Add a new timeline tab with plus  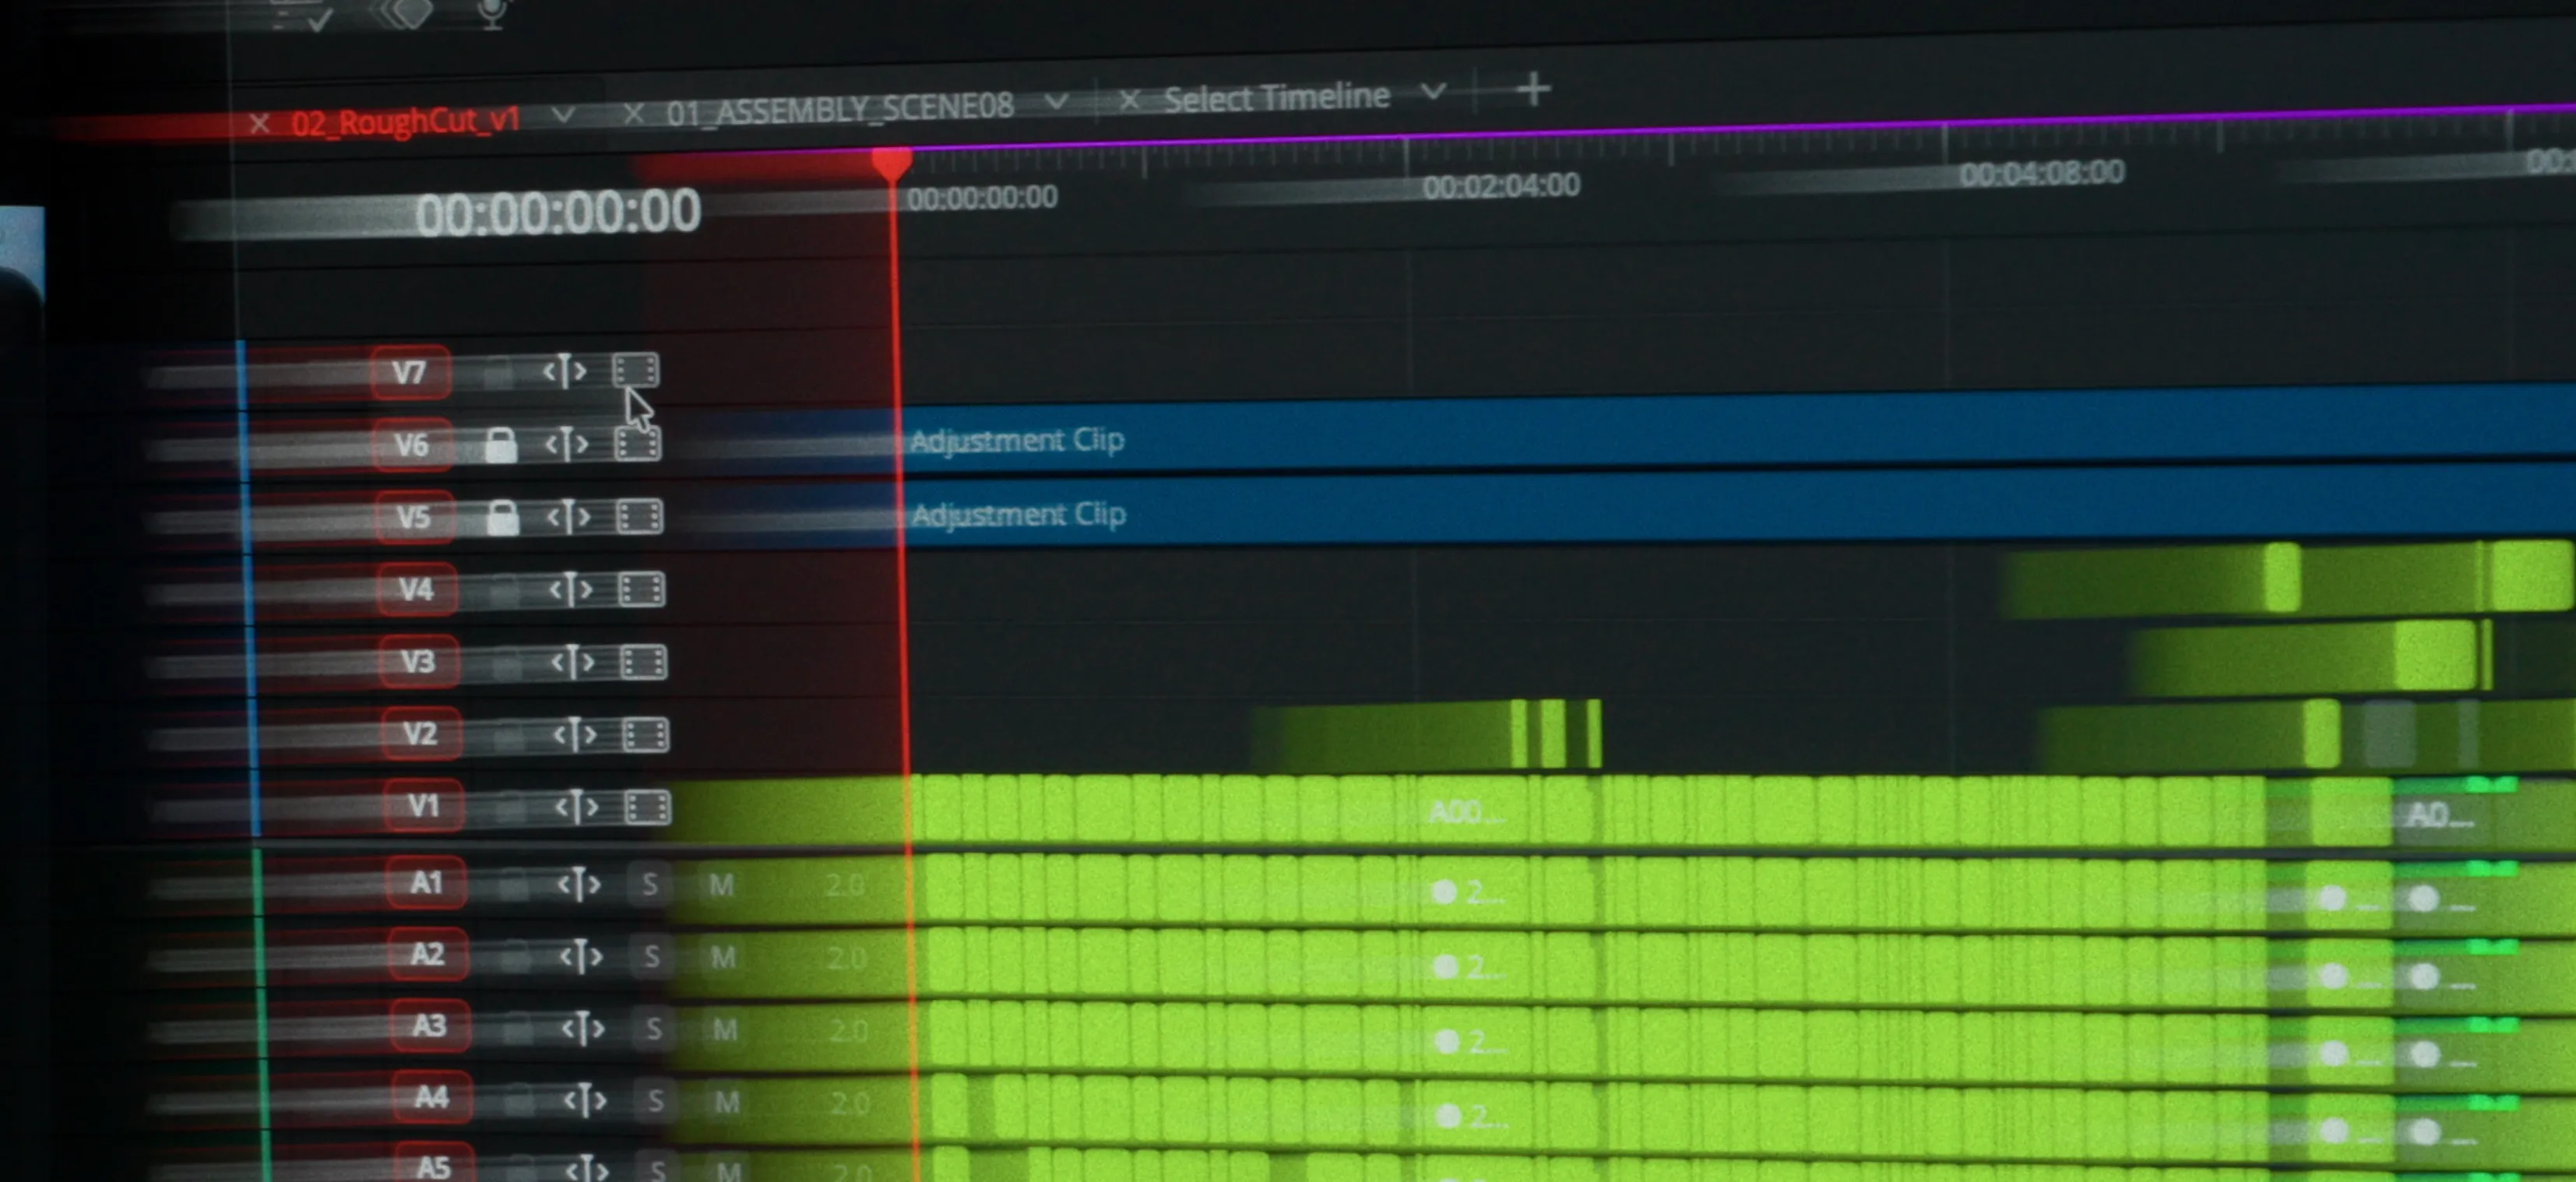click(1532, 90)
